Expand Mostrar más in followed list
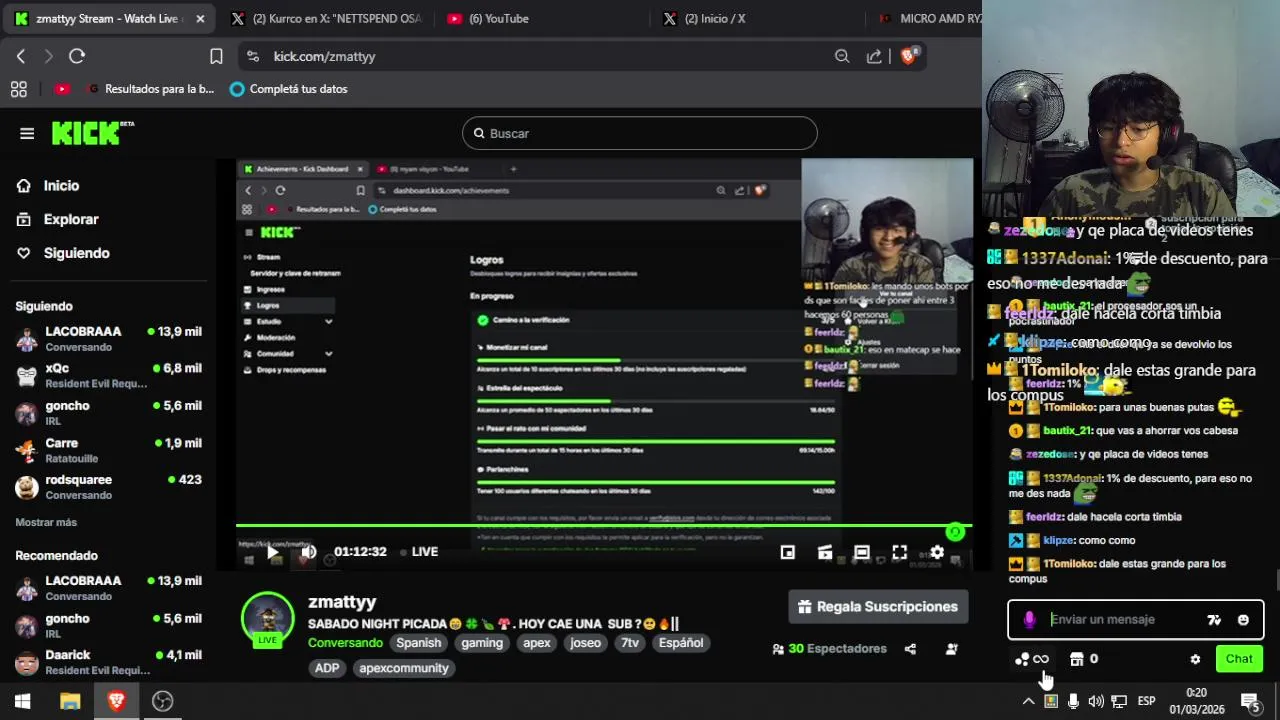The image size is (1280, 720). point(46,522)
